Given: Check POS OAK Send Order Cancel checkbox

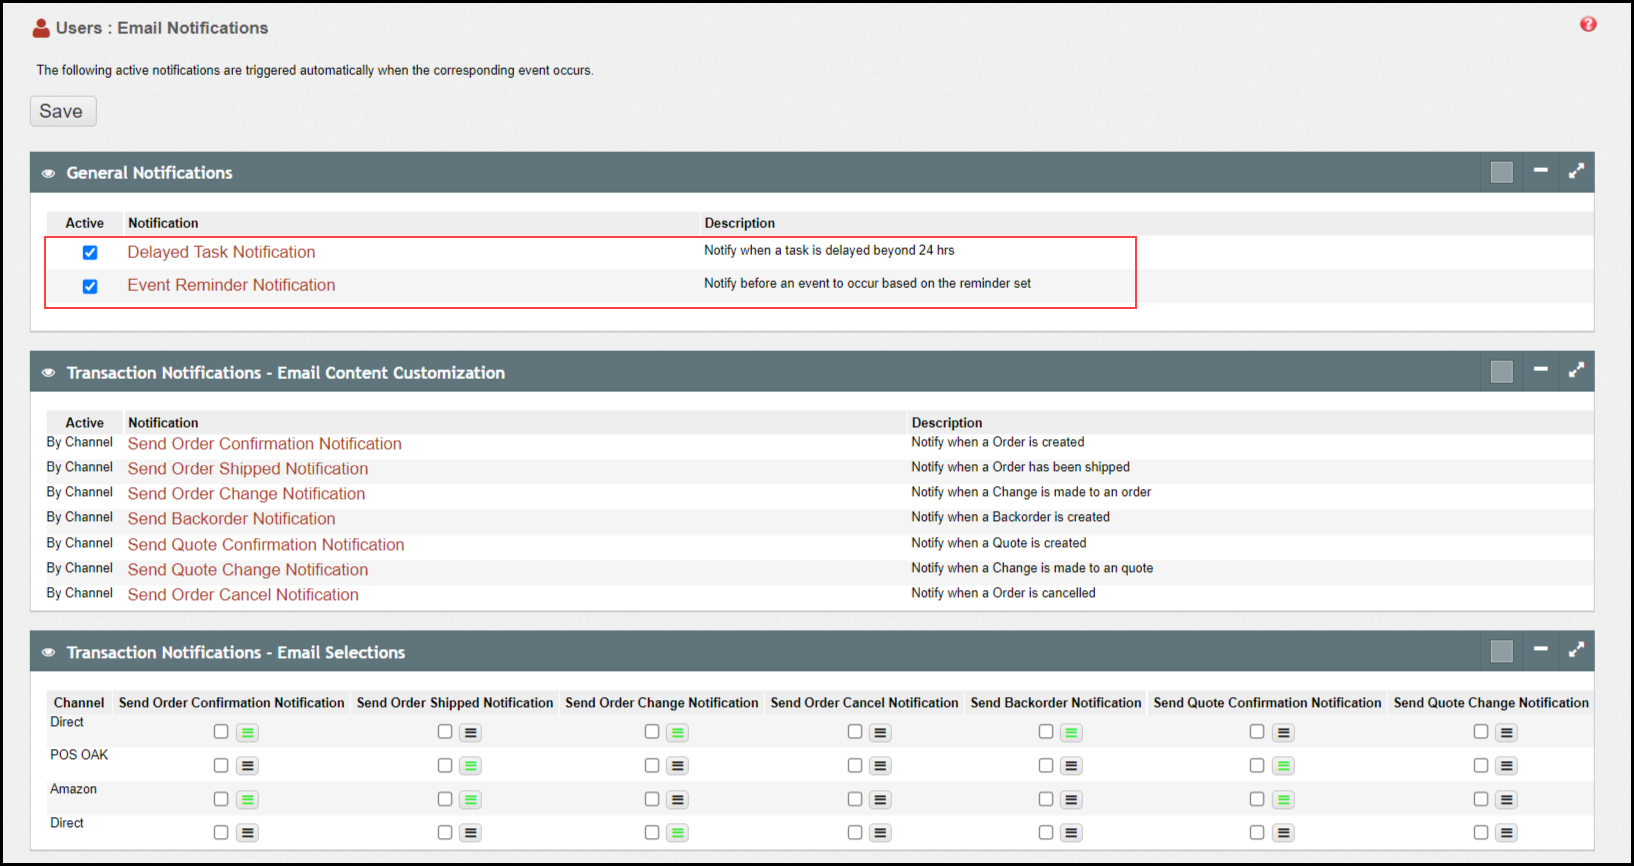Looking at the screenshot, I should coord(855,765).
